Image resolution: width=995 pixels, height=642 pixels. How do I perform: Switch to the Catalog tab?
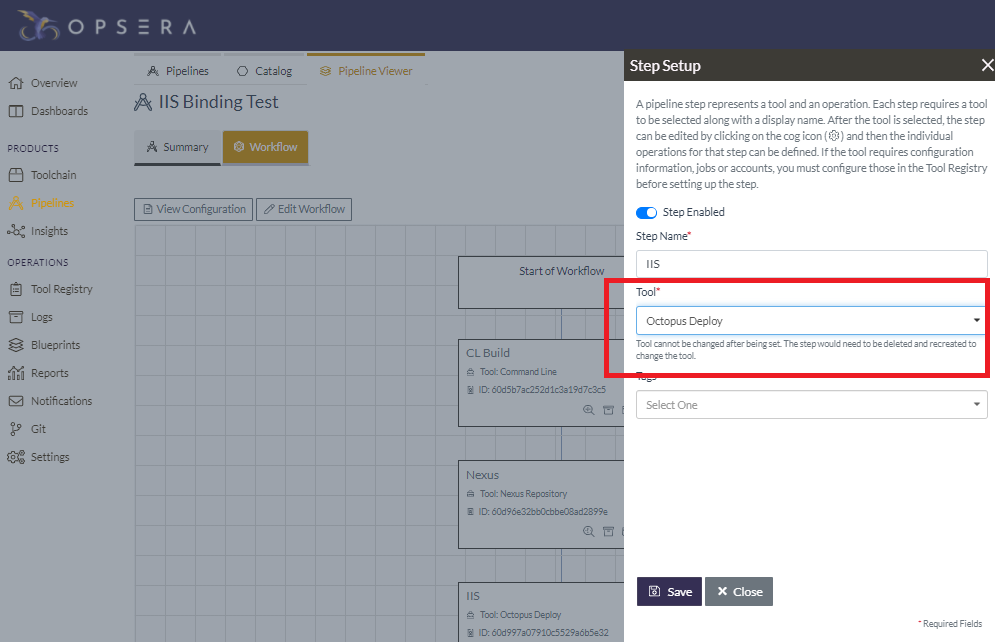(x=264, y=71)
